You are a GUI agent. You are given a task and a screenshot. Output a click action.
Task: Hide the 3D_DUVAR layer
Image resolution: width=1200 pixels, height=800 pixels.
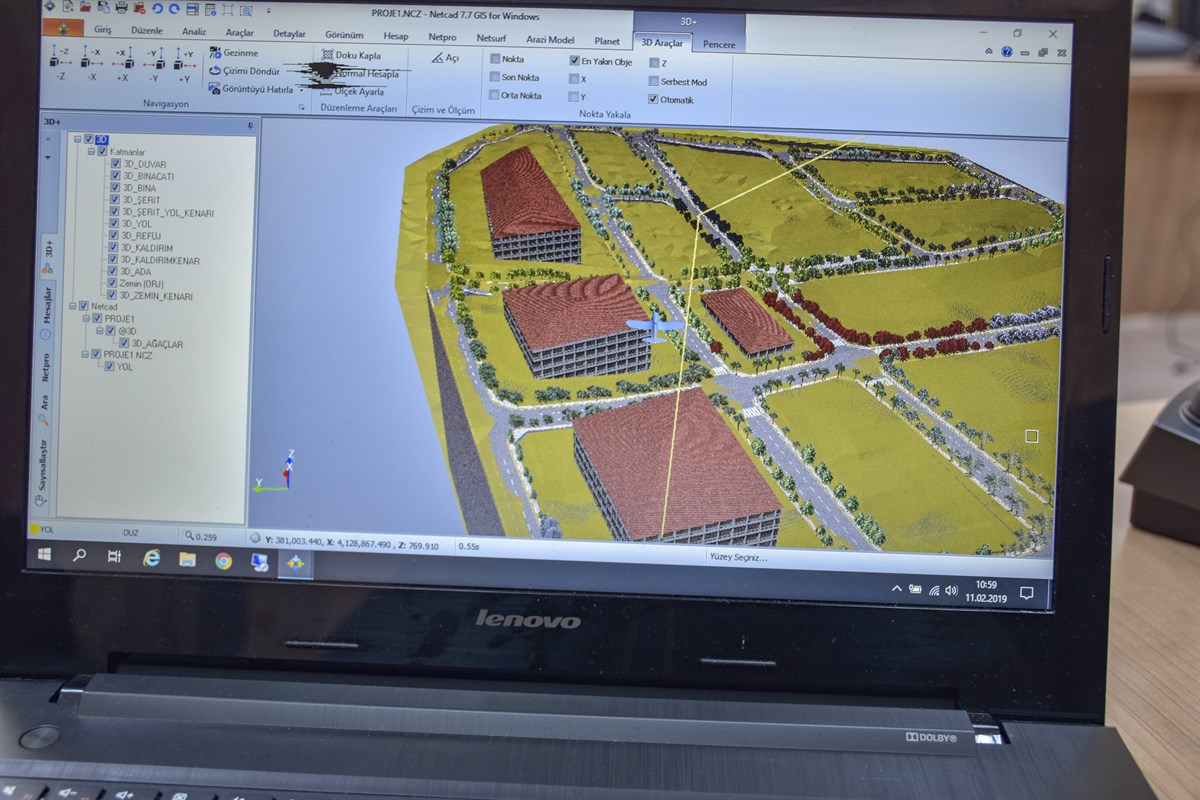point(116,164)
